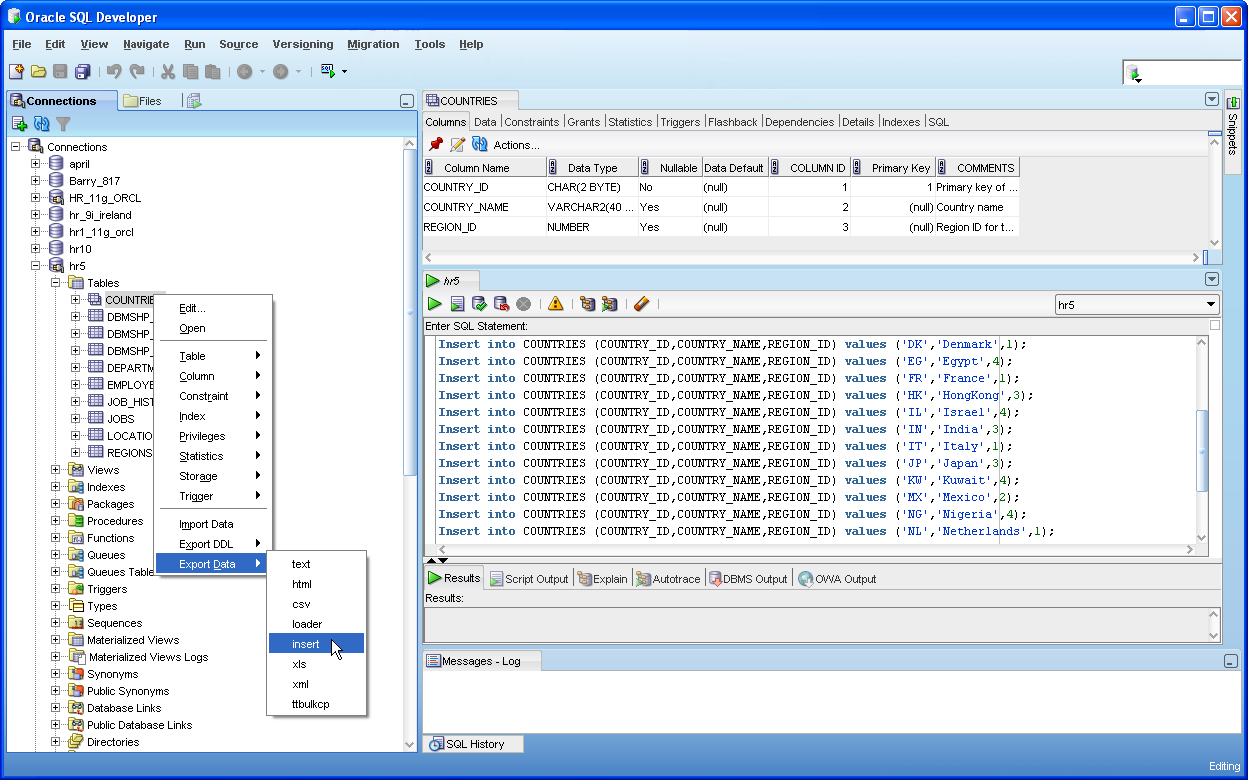Clear the worksheet with the eraser icon
The image size is (1248, 780).
click(642, 304)
